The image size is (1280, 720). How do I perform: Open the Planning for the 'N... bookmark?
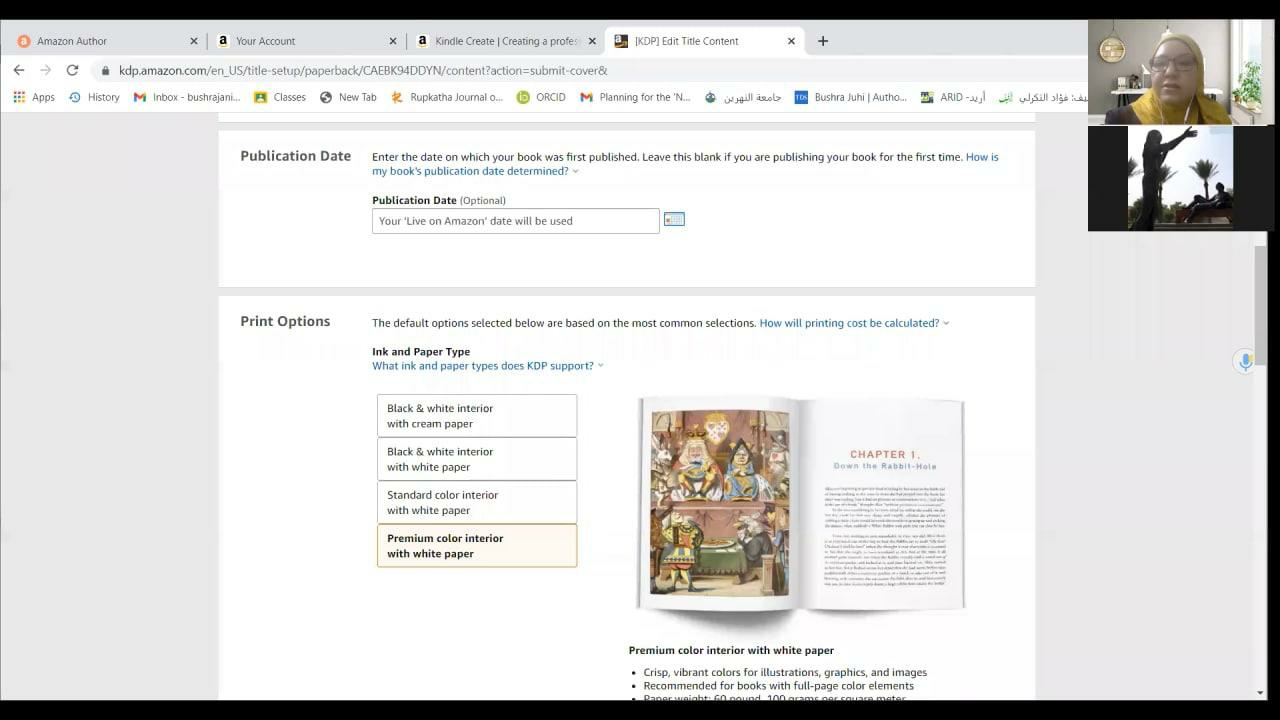(635, 97)
